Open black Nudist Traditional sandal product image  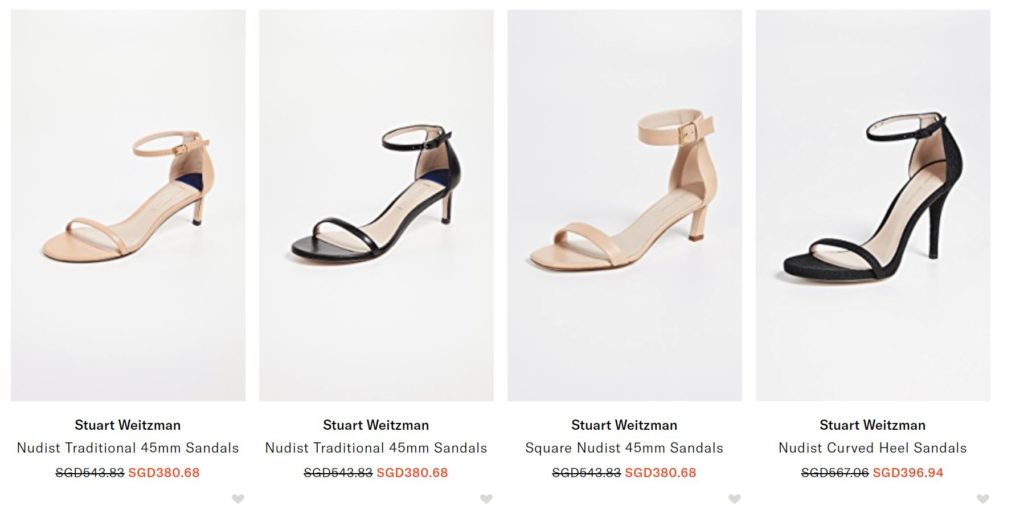pyautogui.click(x=376, y=205)
